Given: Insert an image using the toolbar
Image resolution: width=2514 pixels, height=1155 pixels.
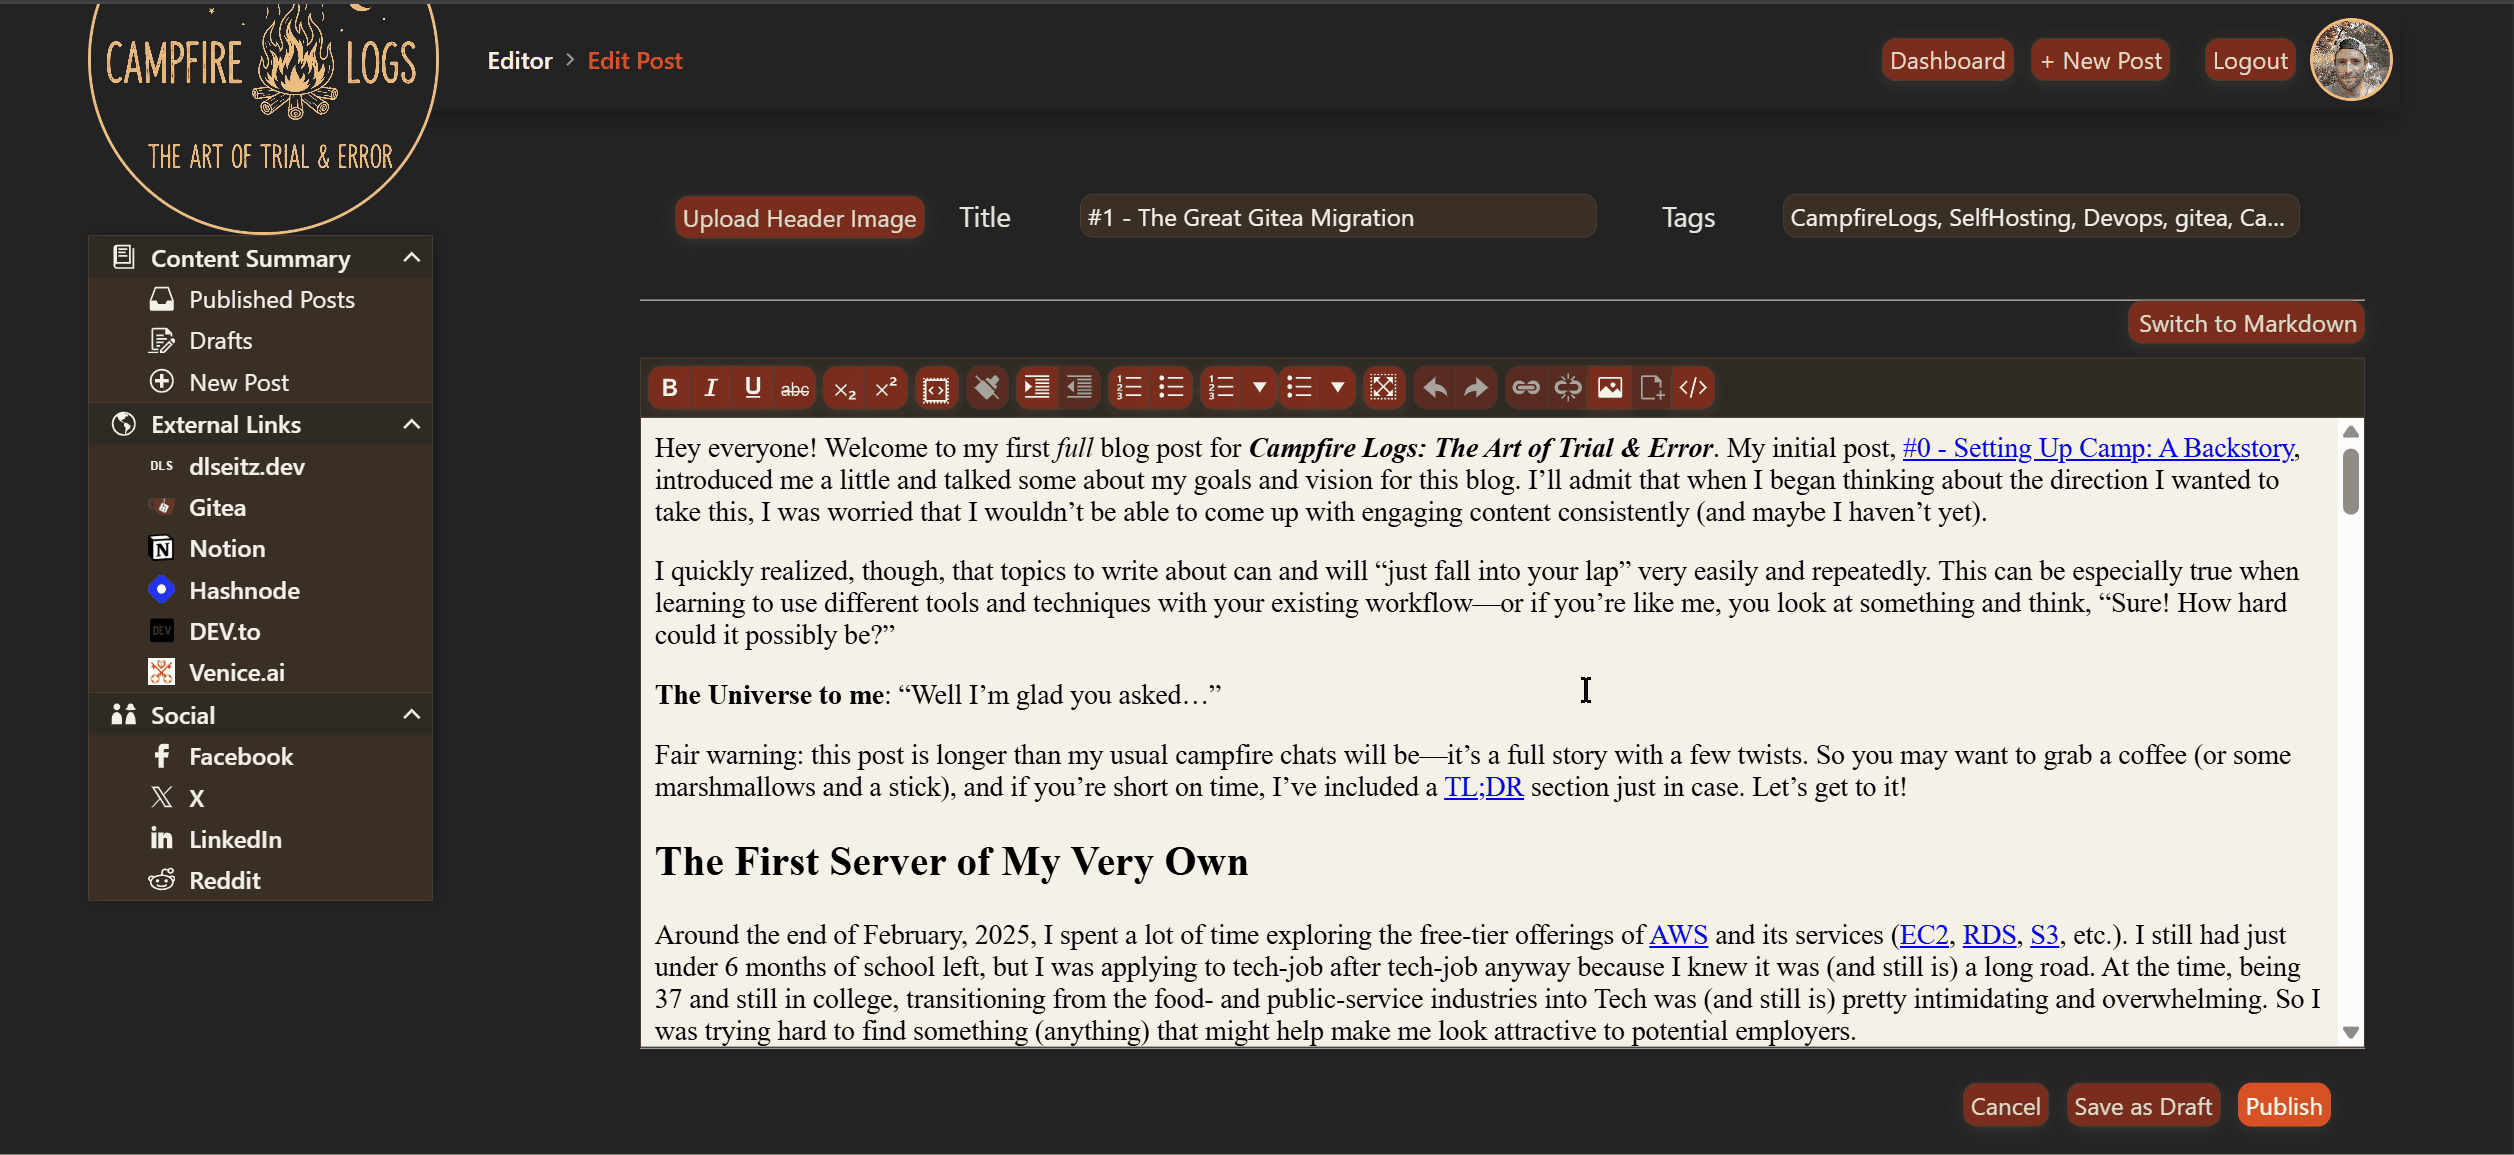Looking at the screenshot, I should (x=1610, y=388).
